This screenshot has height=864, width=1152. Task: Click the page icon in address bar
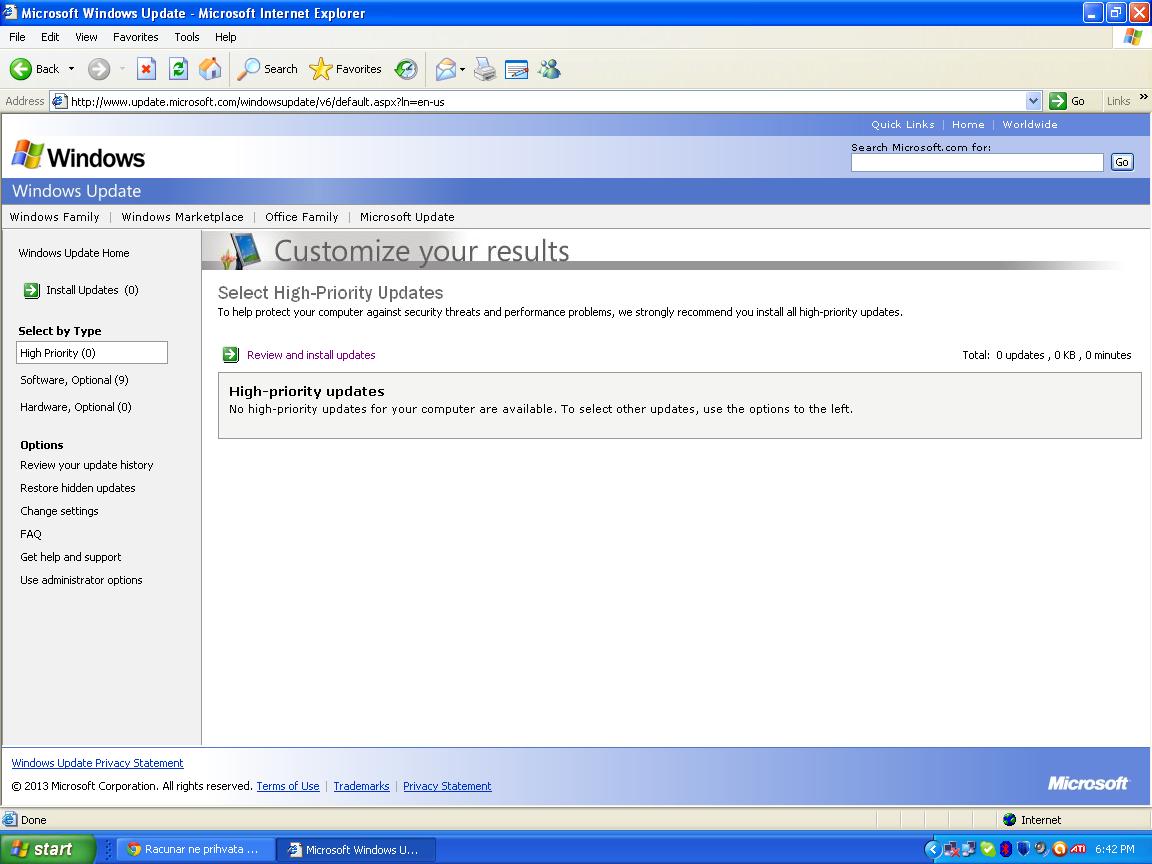pos(60,101)
